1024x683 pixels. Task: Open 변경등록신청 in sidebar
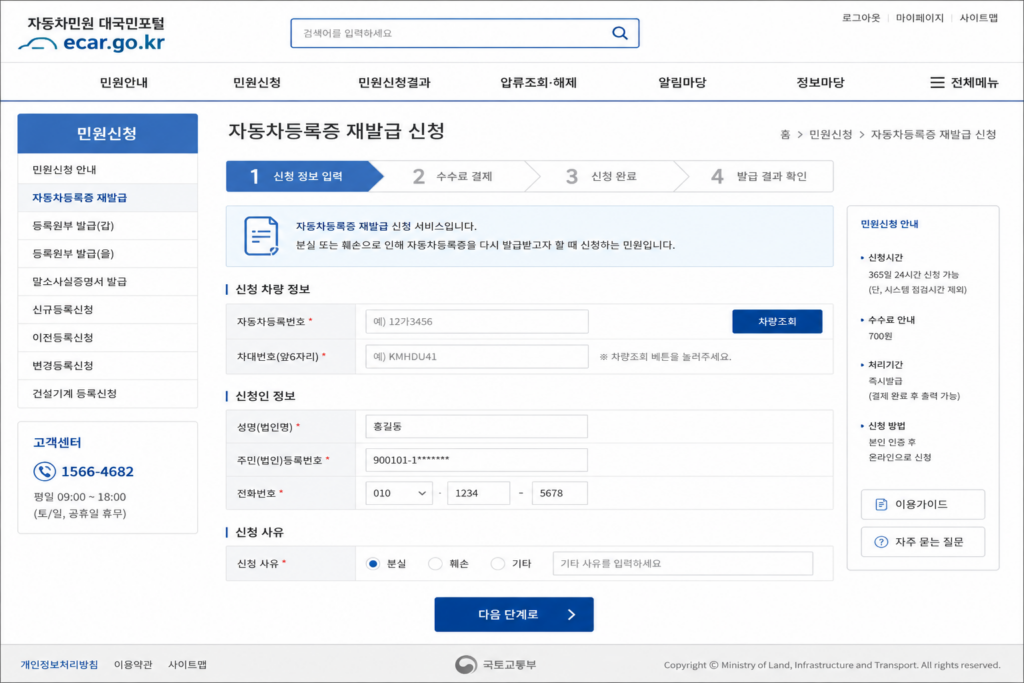coord(108,366)
